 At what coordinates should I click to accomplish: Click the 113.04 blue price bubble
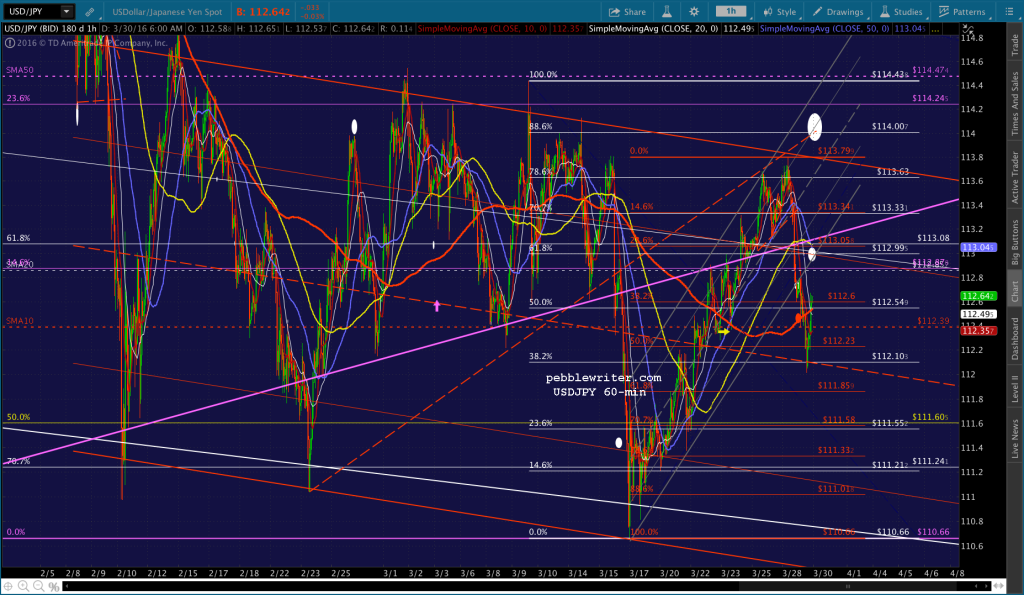coord(978,248)
